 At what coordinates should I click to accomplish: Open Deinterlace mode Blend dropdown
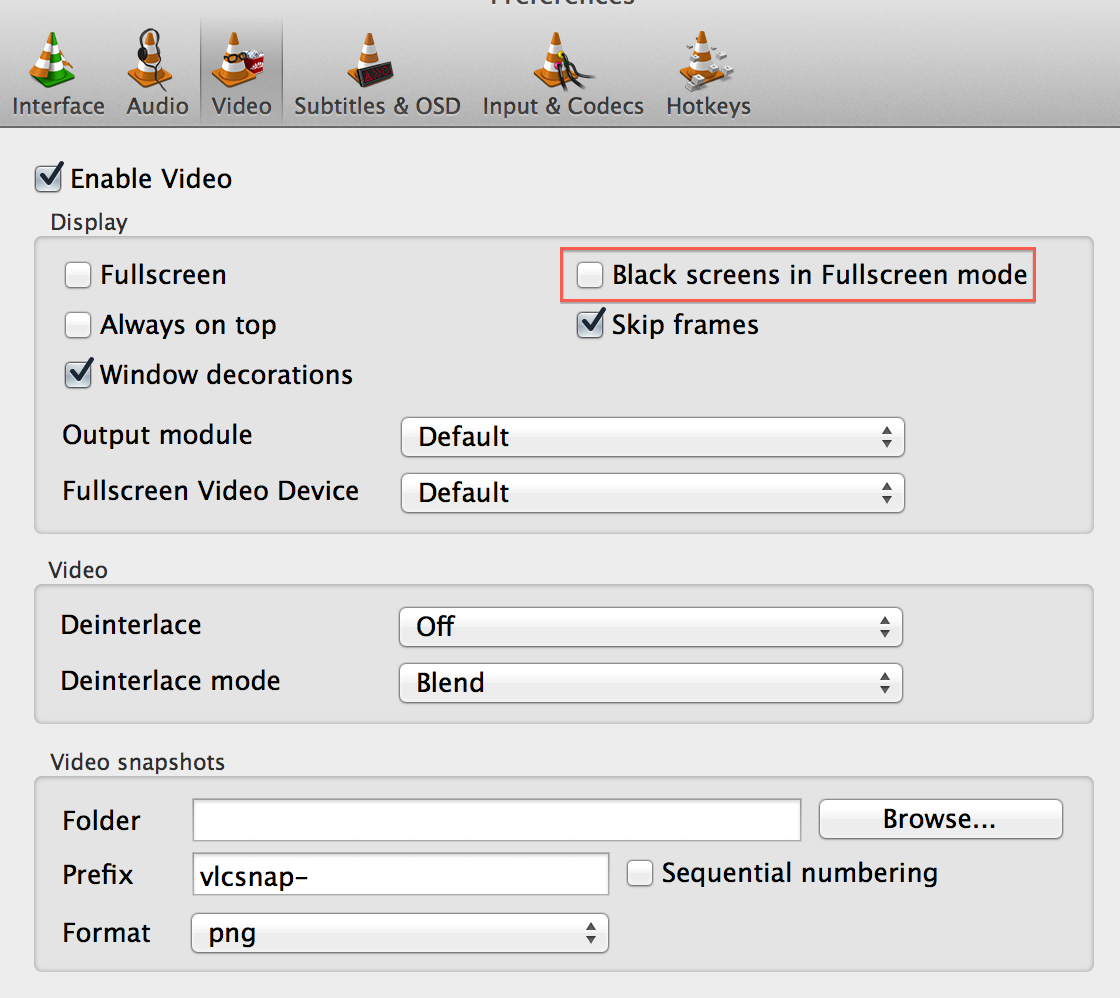coord(651,683)
